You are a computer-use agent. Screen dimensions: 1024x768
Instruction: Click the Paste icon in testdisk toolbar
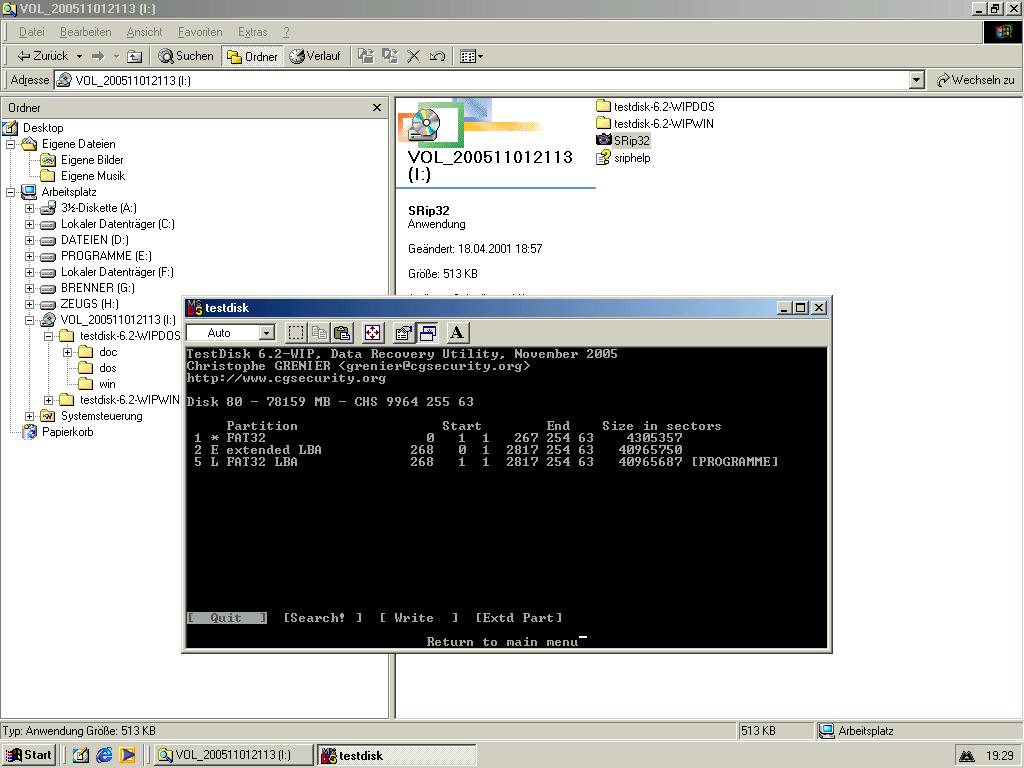point(342,333)
